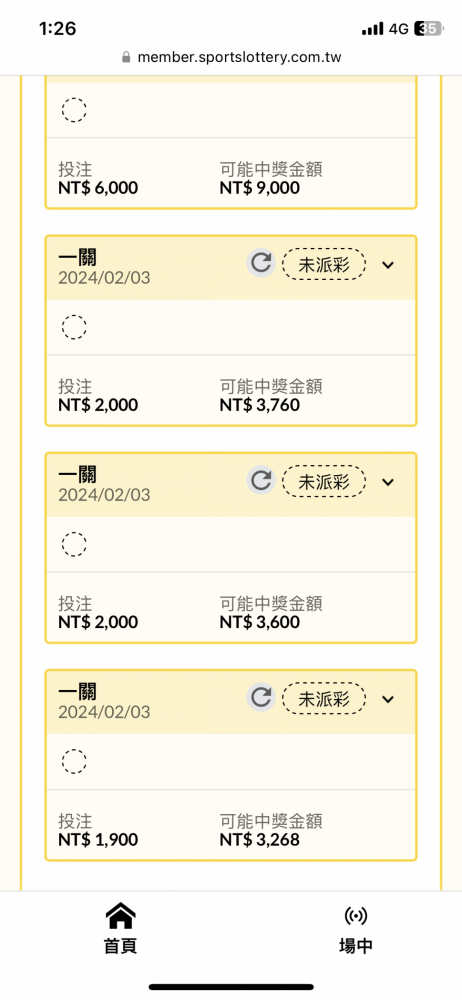Select dashed circle in NT$ 6,000 card
The image size is (462, 1000).
[74, 110]
